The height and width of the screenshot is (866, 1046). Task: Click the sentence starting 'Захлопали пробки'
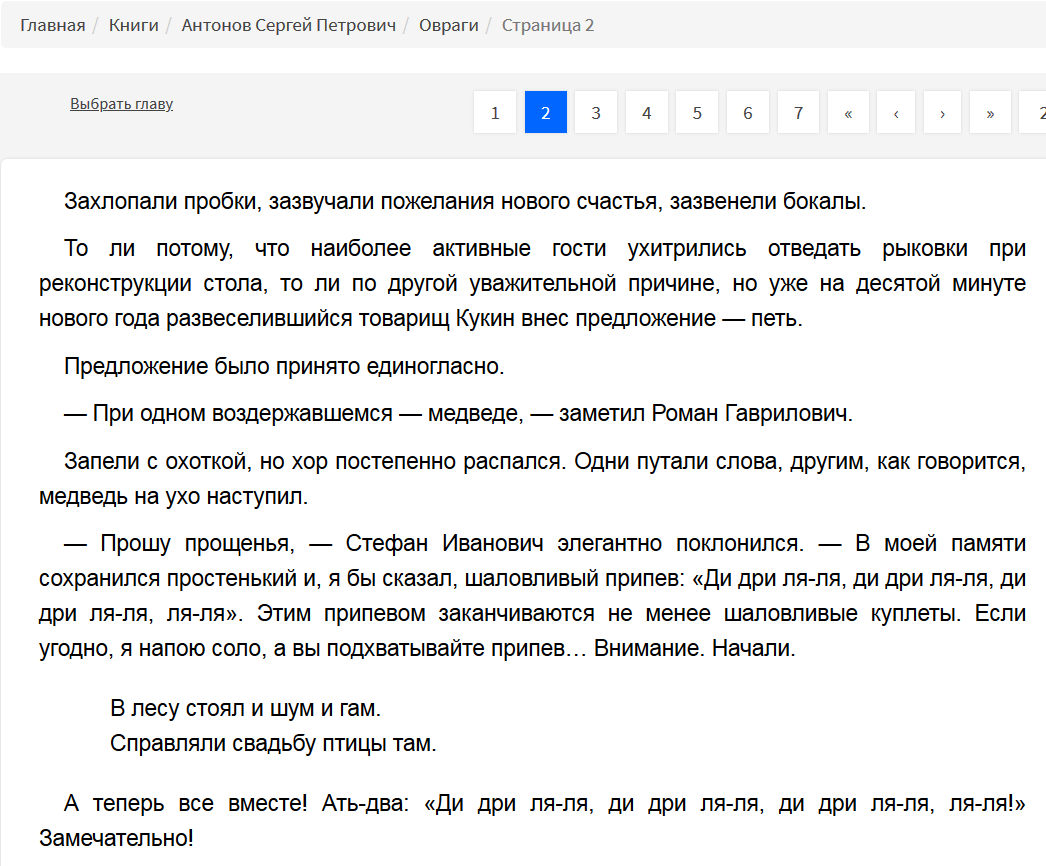coord(465,201)
